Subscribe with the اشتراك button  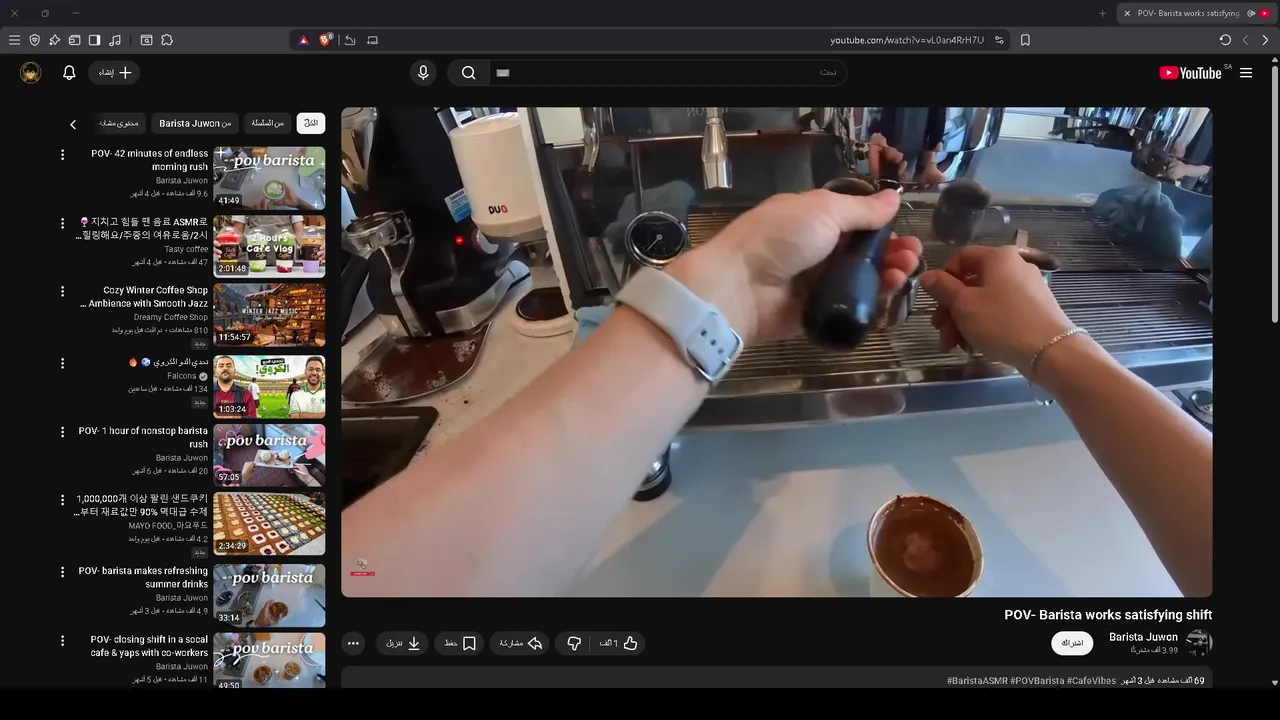coord(1072,643)
